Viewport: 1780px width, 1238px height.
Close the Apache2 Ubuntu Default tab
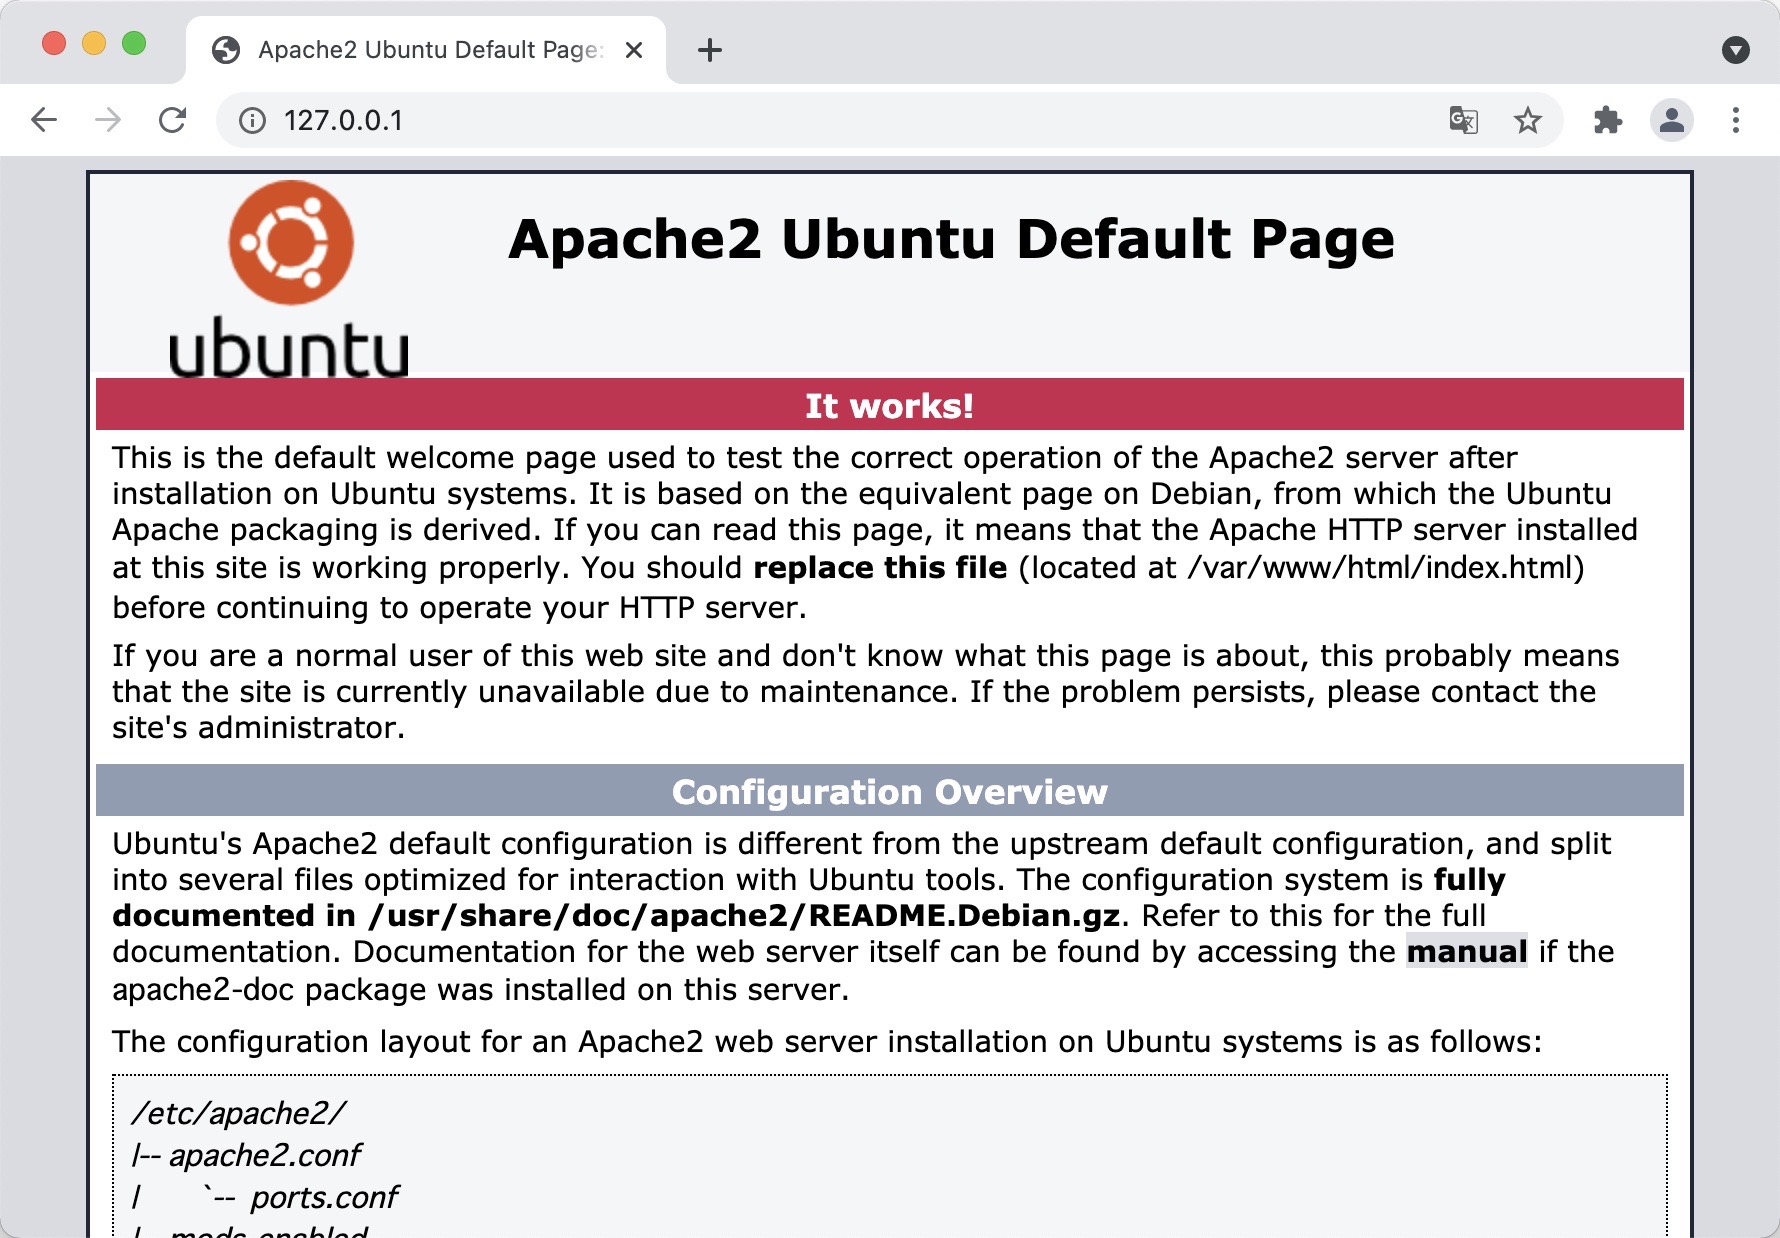click(634, 49)
